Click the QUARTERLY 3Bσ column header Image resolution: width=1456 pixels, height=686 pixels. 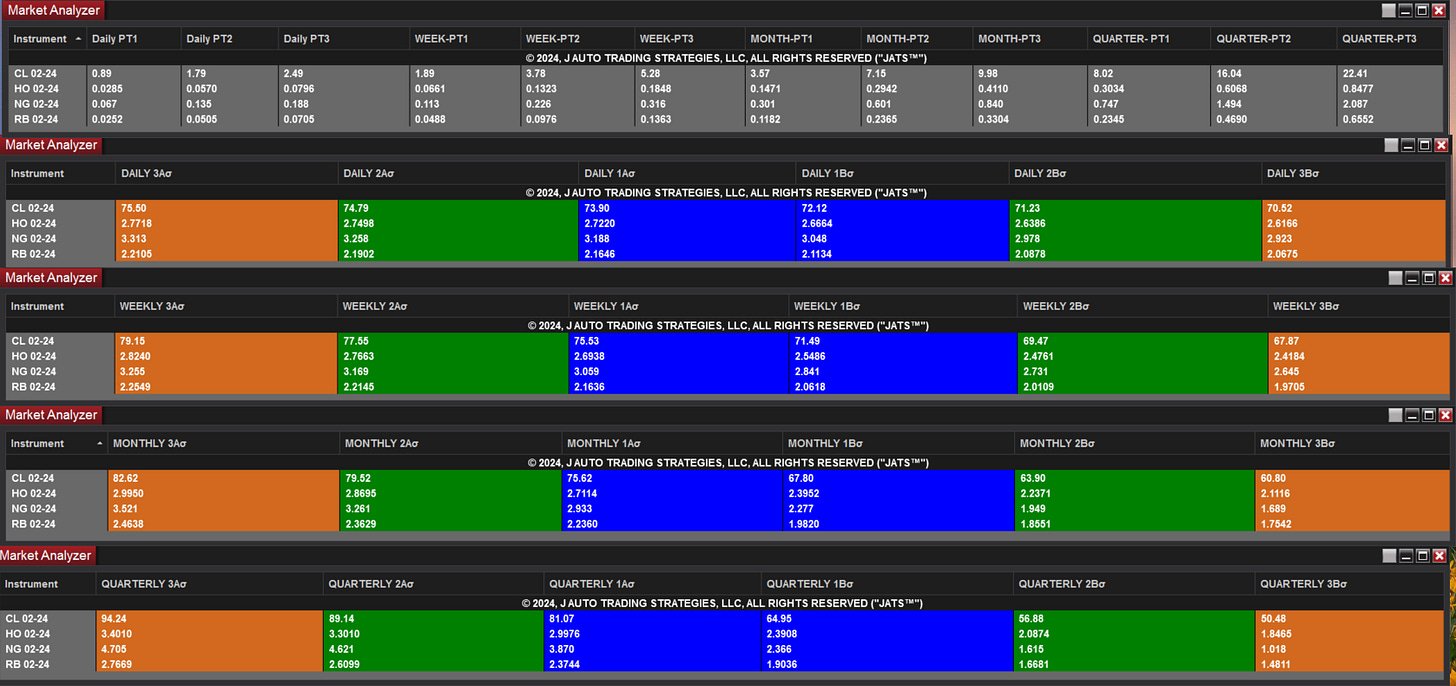[1349, 583]
